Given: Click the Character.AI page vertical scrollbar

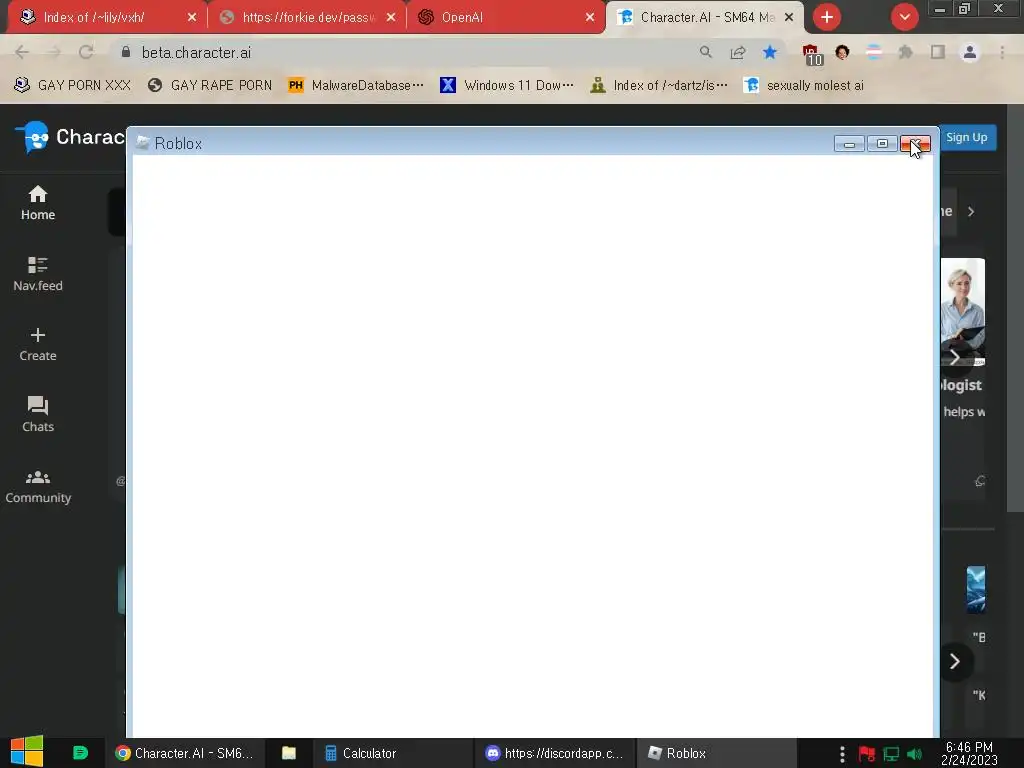Looking at the screenshot, I should point(1015,307).
